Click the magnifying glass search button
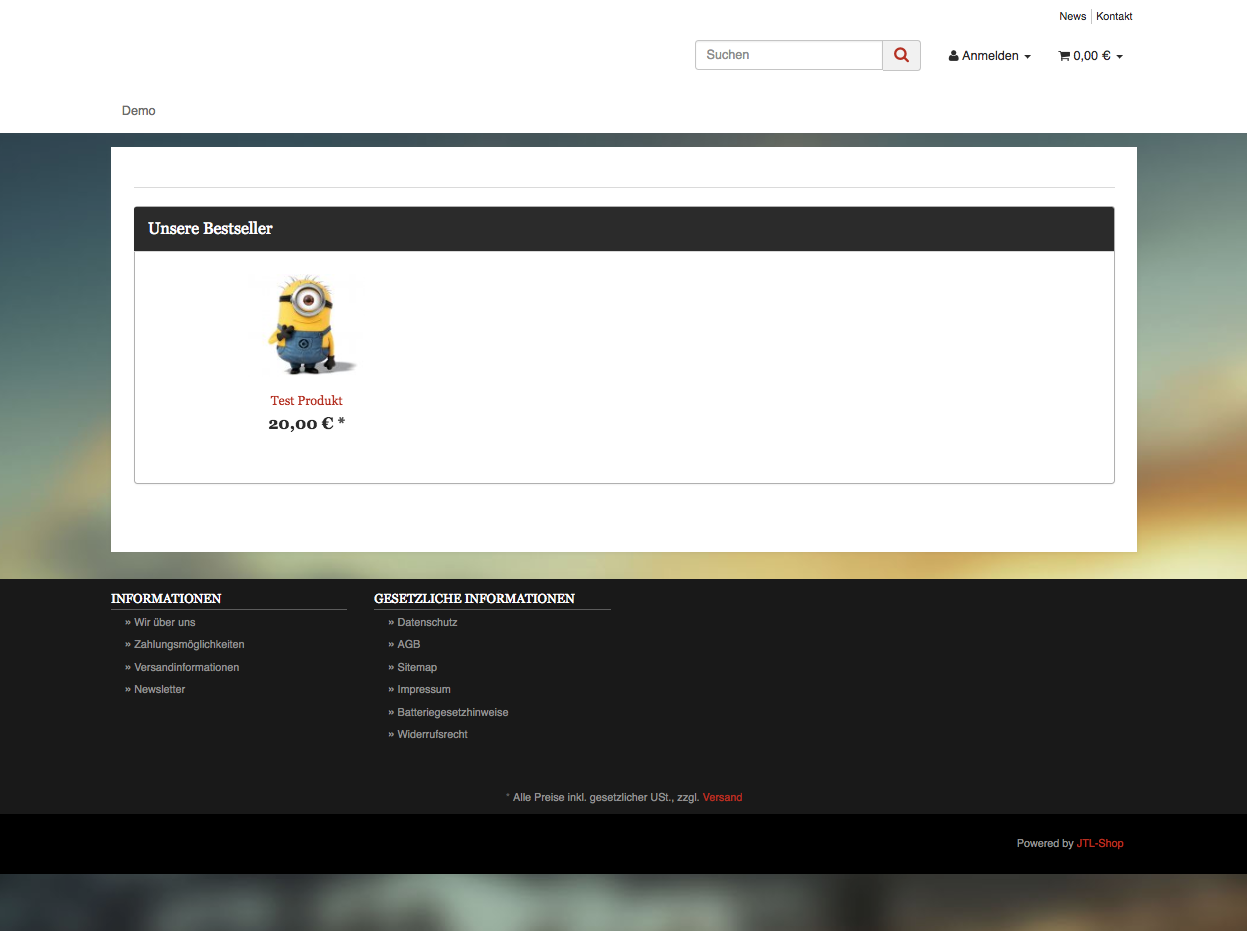Image resolution: width=1247 pixels, height=931 pixels. click(x=901, y=55)
